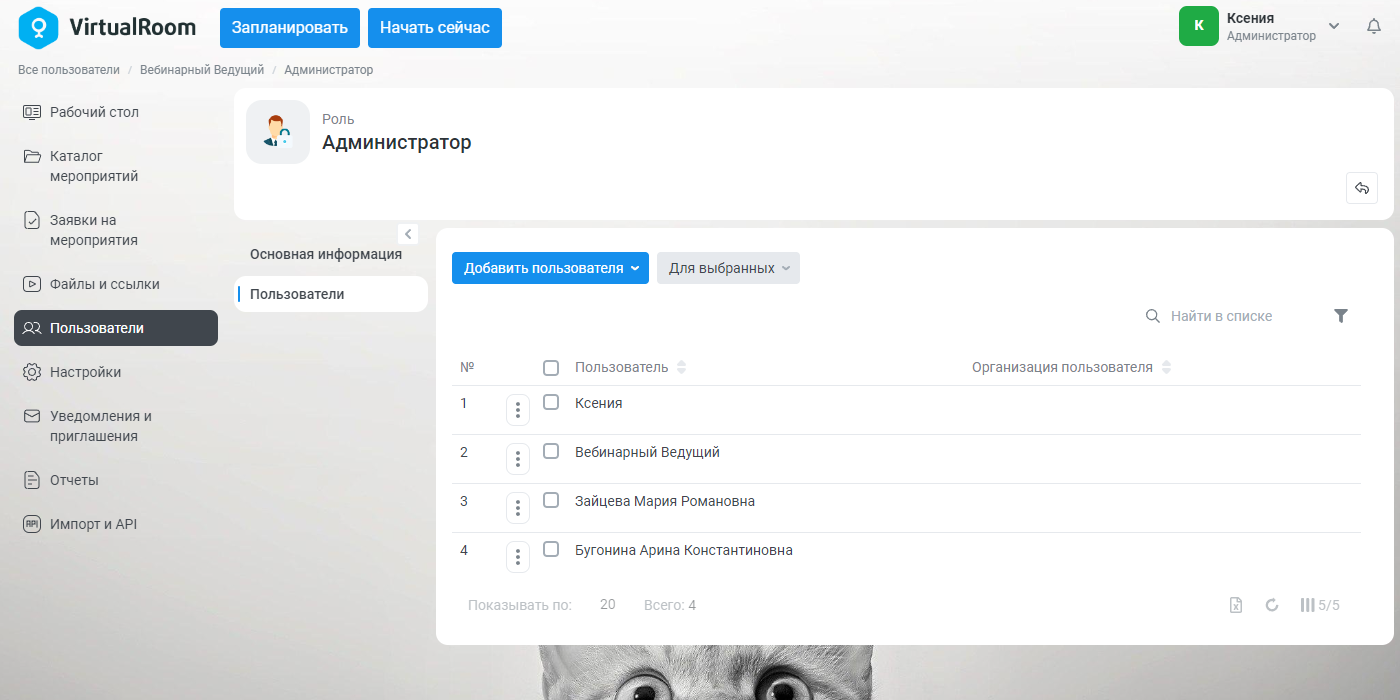
Task: Navigate to Файлы и ссылки
Action: coord(116,284)
